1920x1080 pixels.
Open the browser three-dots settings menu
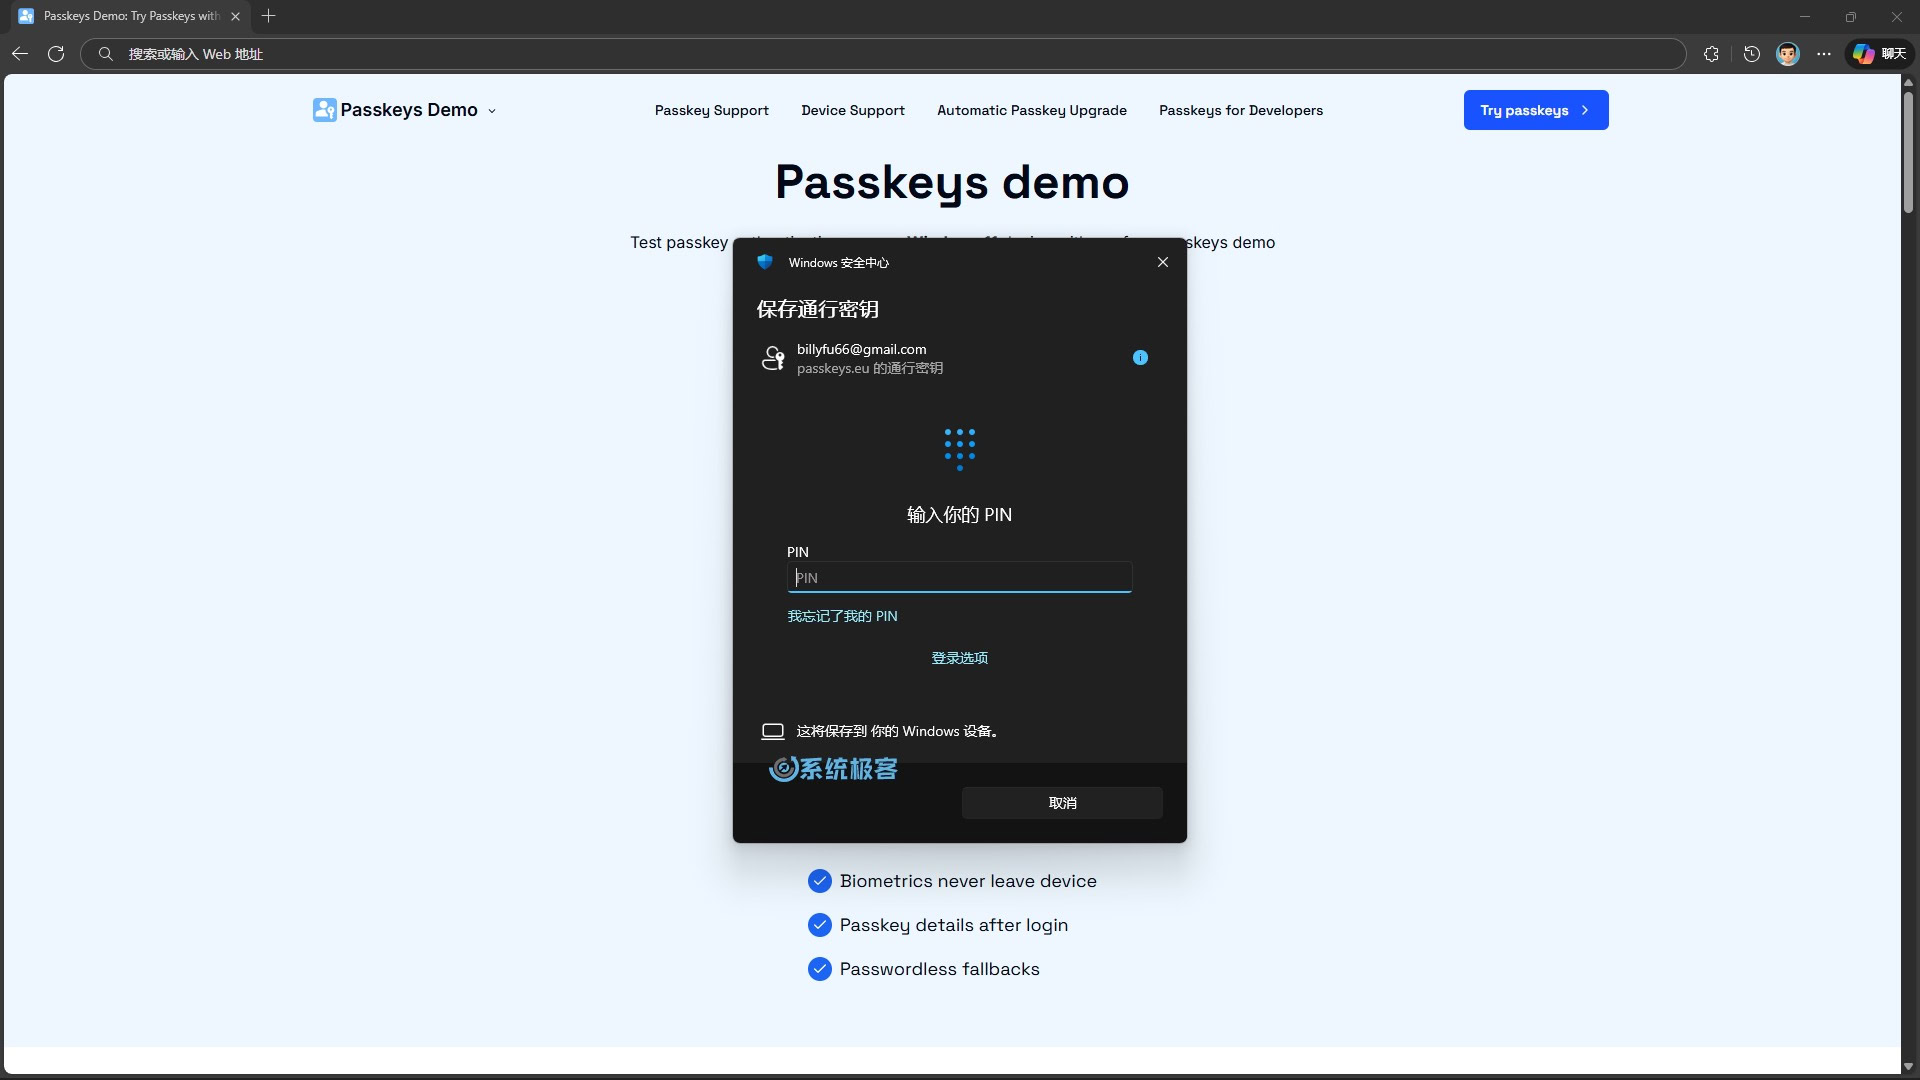pyautogui.click(x=1824, y=54)
